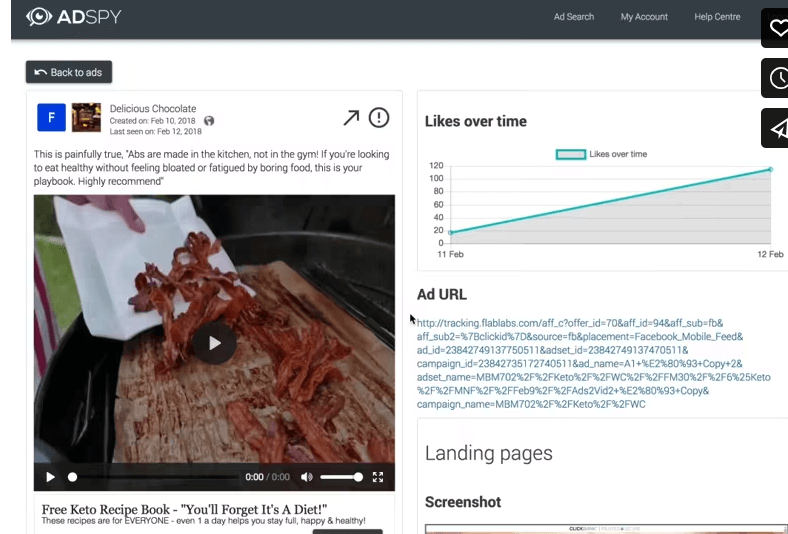The height and width of the screenshot is (534, 788).
Task: Enter fullscreen mode on the video
Action: click(378, 477)
